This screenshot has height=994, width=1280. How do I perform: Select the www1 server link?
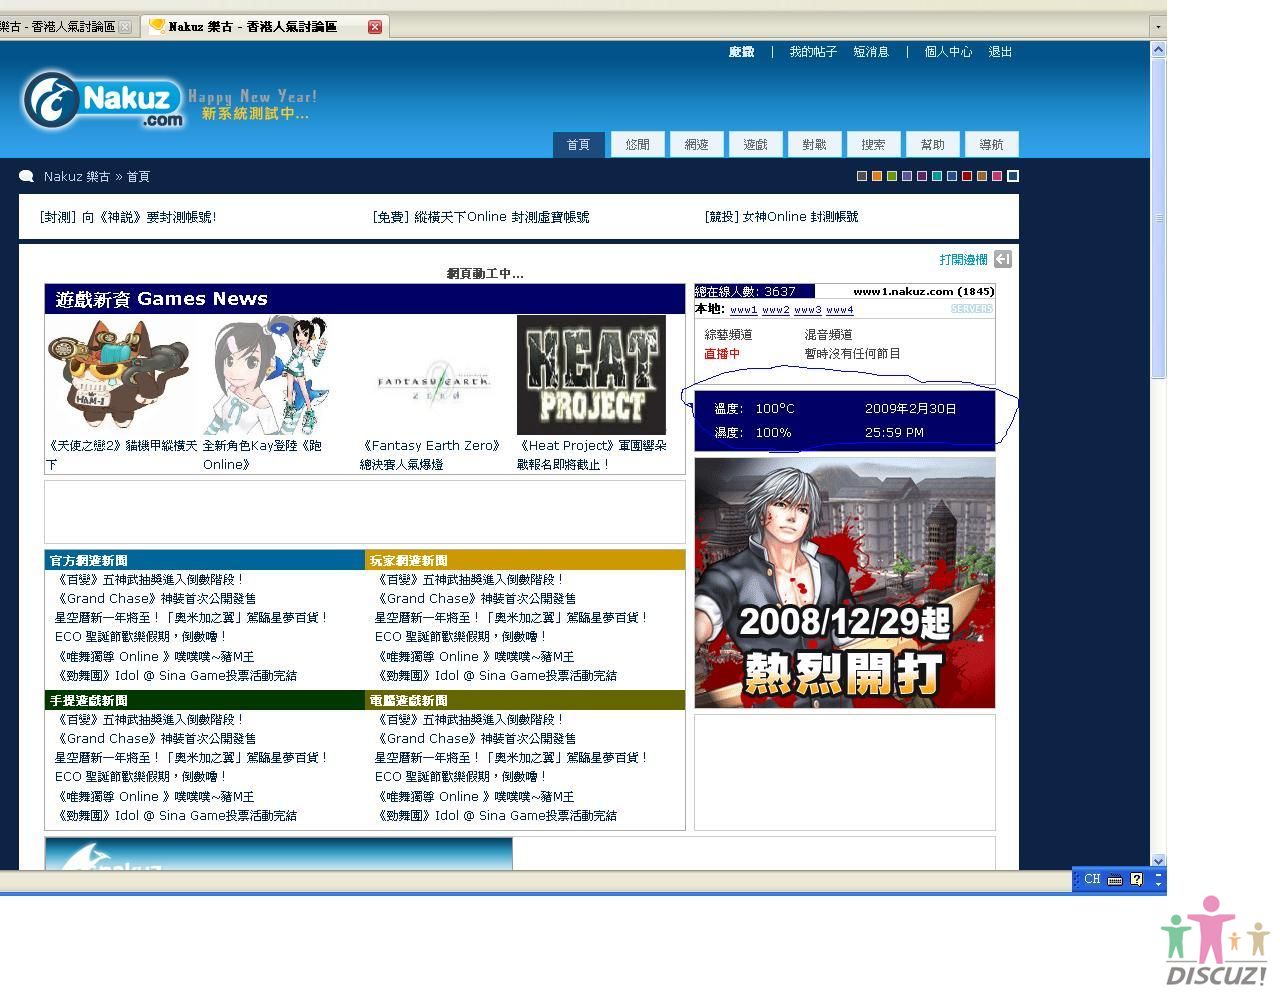pos(743,310)
